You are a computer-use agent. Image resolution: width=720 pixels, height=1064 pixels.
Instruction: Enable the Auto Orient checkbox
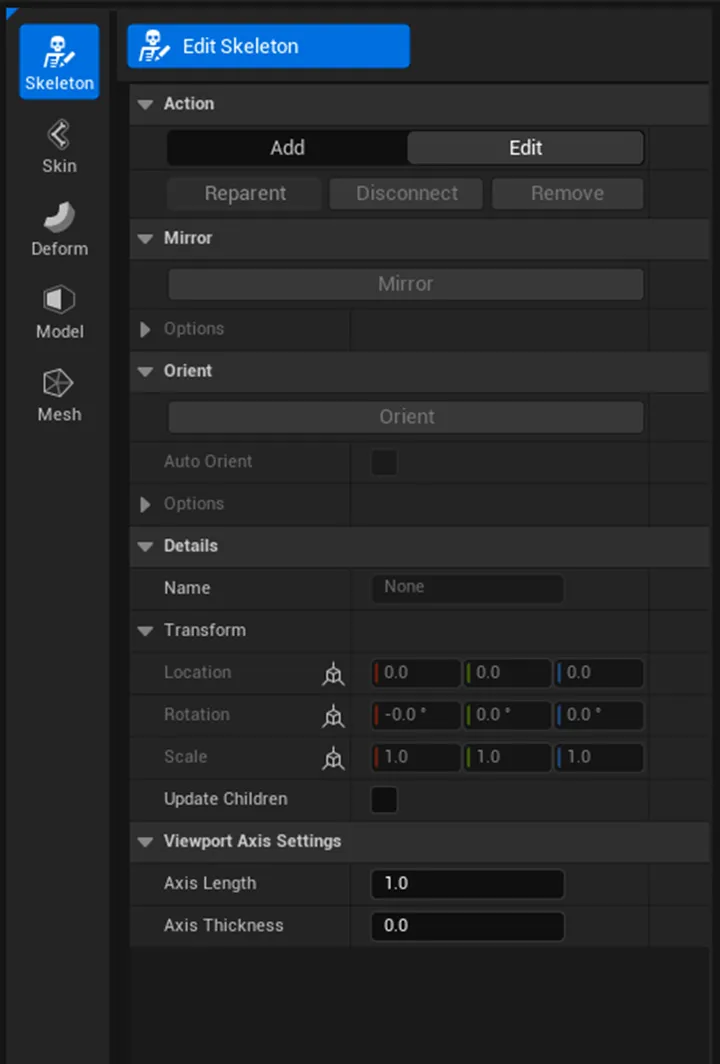click(x=384, y=462)
